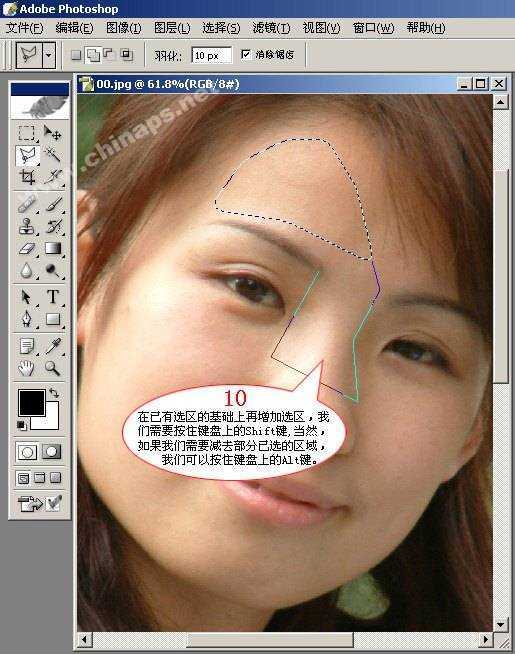
Task: Switch to Quick Mask Mode
Action: (52, 452)
